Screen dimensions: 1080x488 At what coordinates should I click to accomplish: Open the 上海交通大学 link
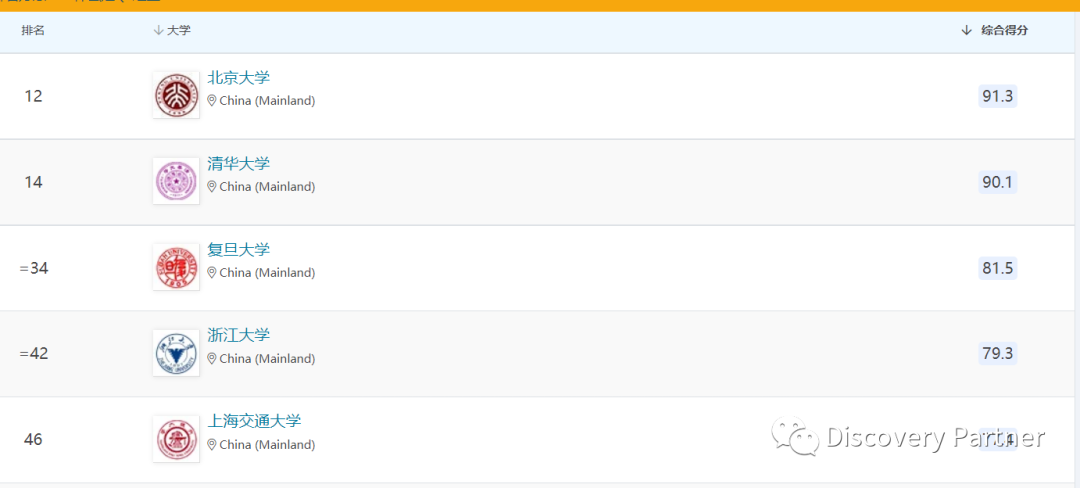coord(254,421)
